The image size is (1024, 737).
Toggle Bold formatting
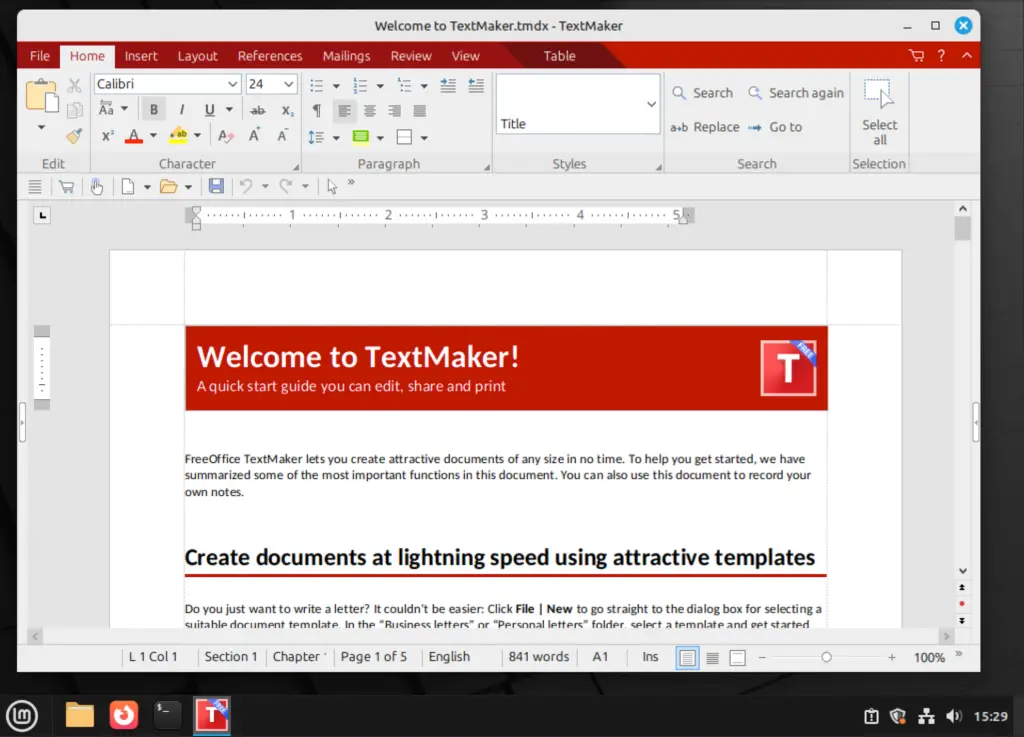coord(154,110)
